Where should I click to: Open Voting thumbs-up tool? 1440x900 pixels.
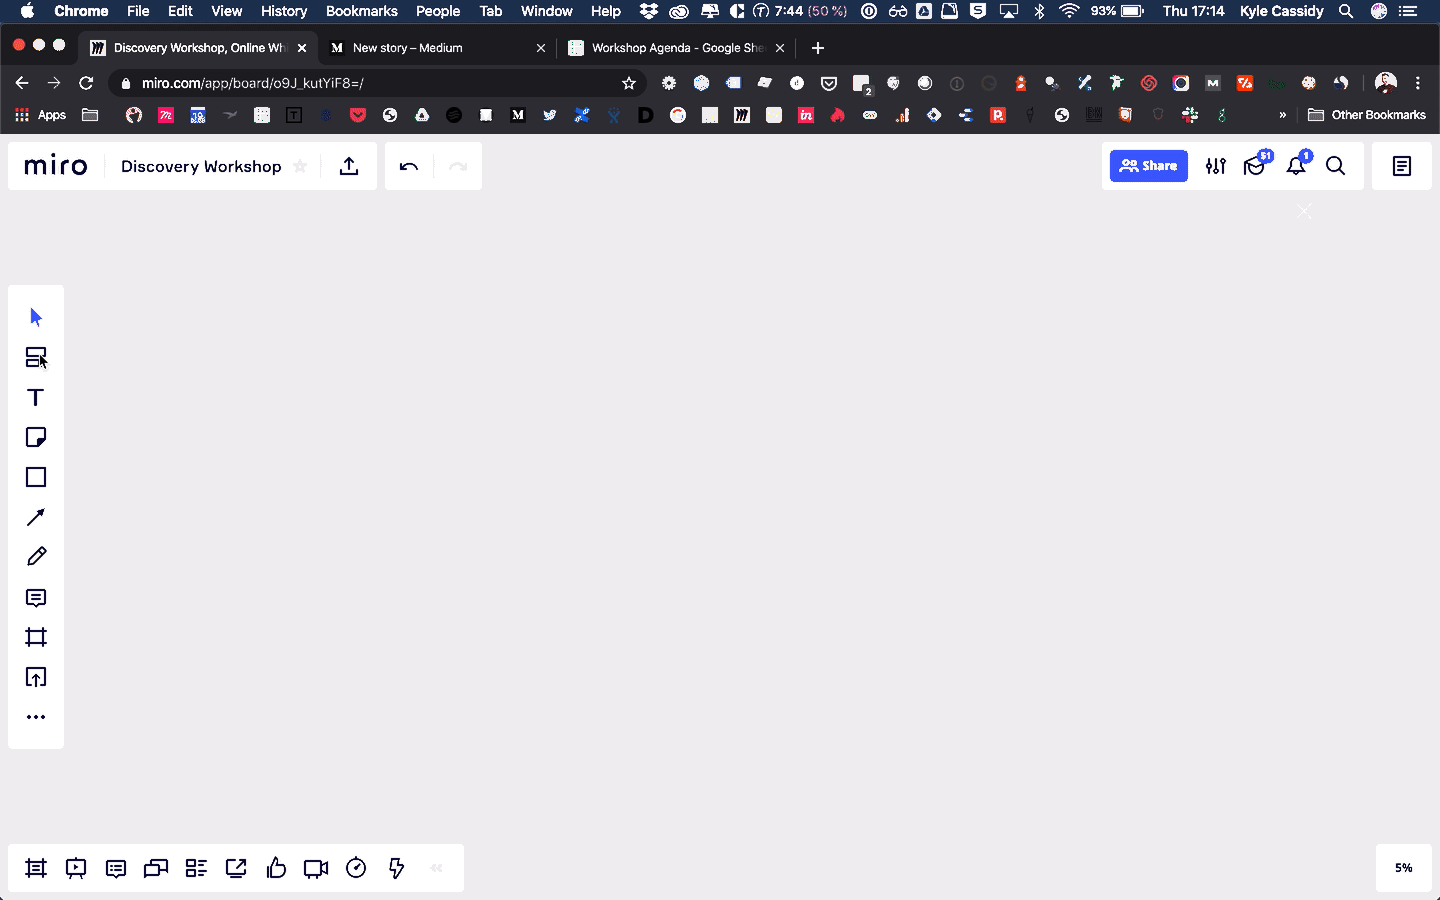pos(276,868)
